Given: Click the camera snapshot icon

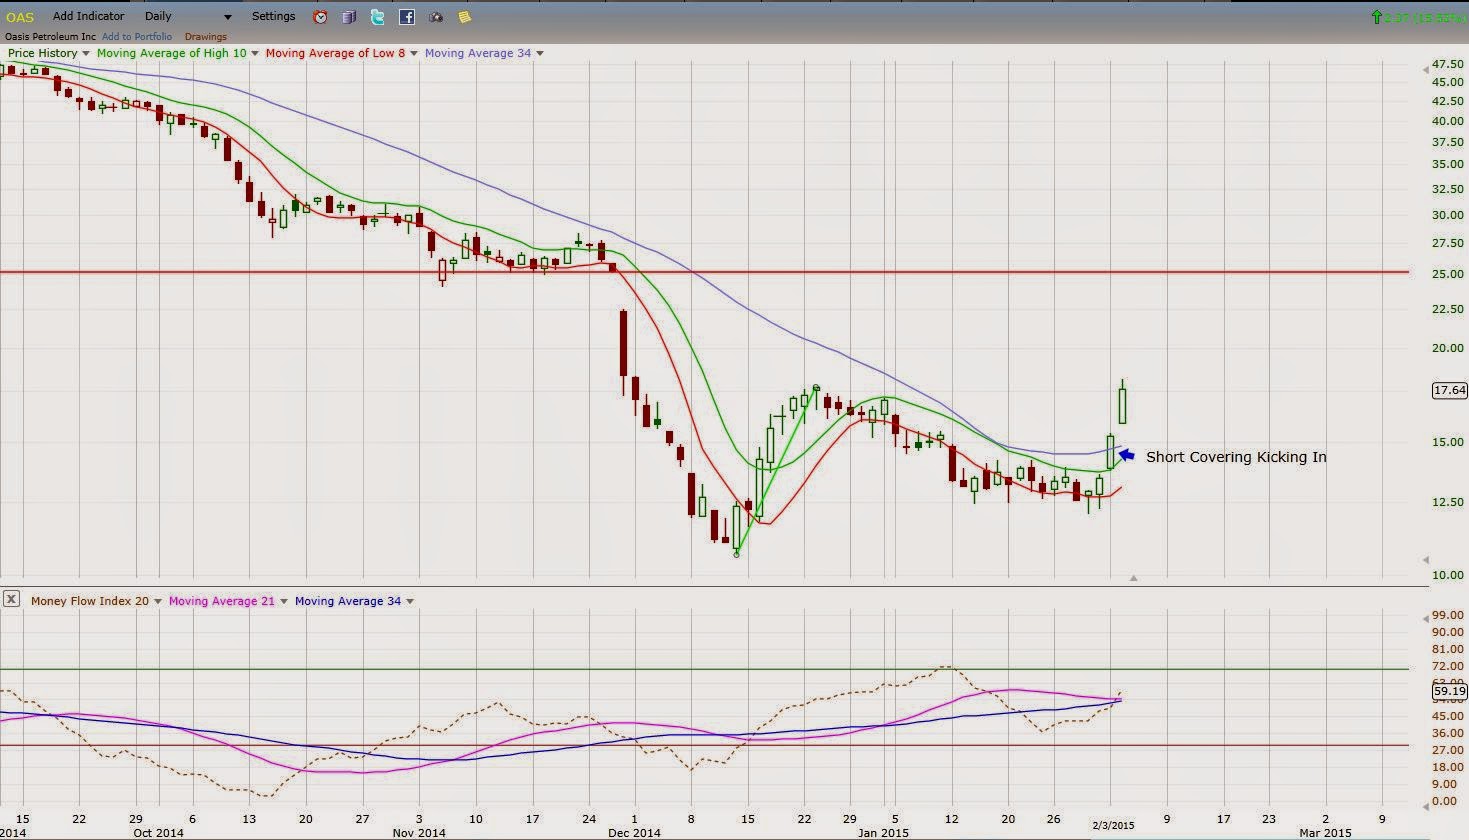Looking at the screenshot, I should (x=436, y=17).
